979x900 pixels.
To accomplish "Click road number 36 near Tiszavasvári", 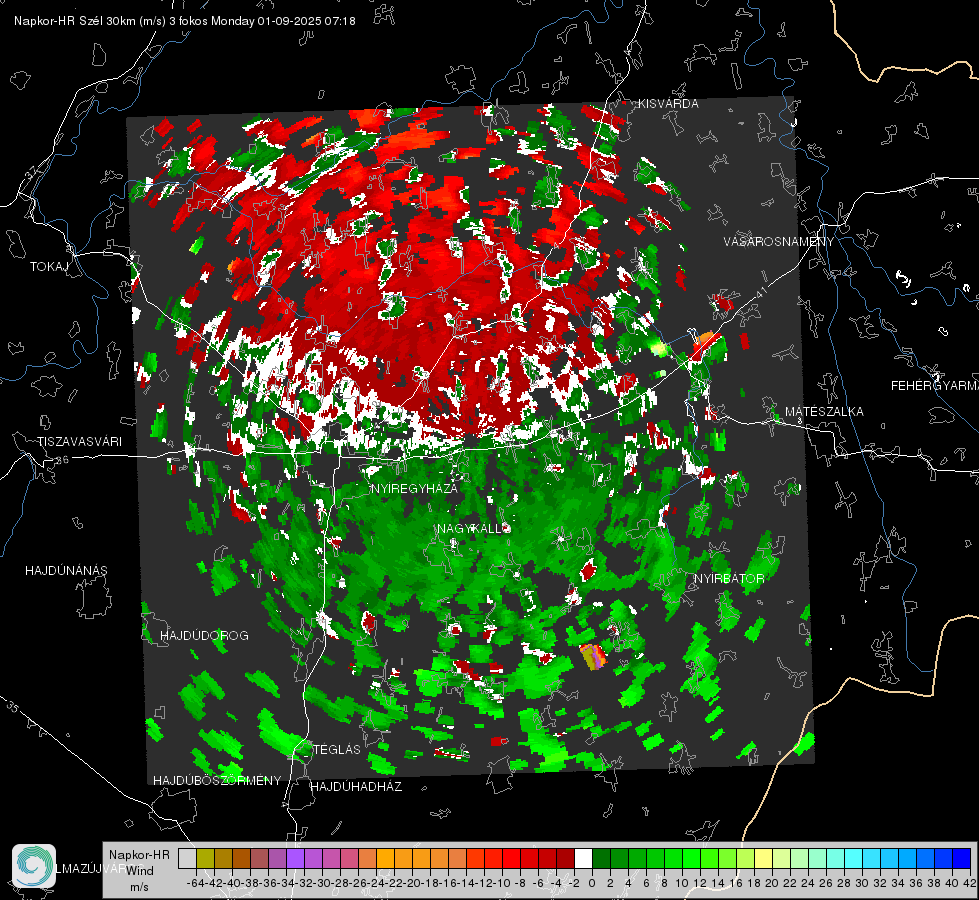I will pyautogui.click(x=62, y=460).
